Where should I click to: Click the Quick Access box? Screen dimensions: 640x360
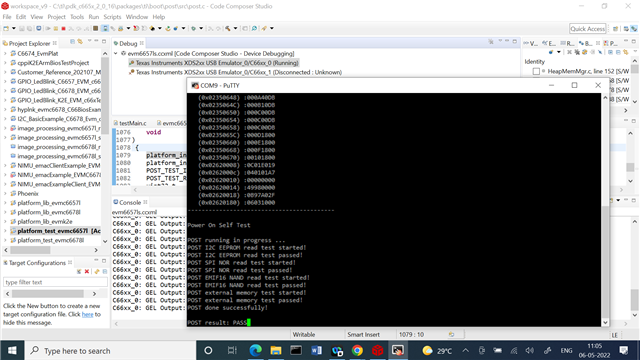[587, 29]
